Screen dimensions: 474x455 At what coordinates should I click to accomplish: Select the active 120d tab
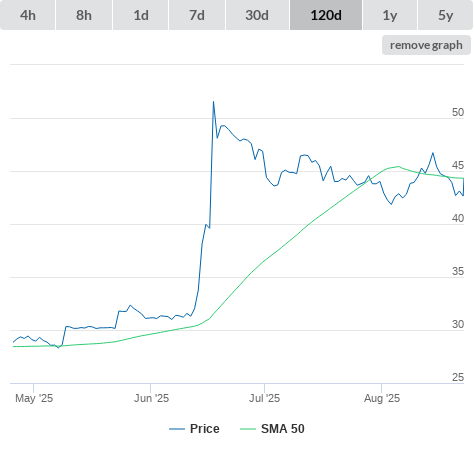[x=326, y=15]
